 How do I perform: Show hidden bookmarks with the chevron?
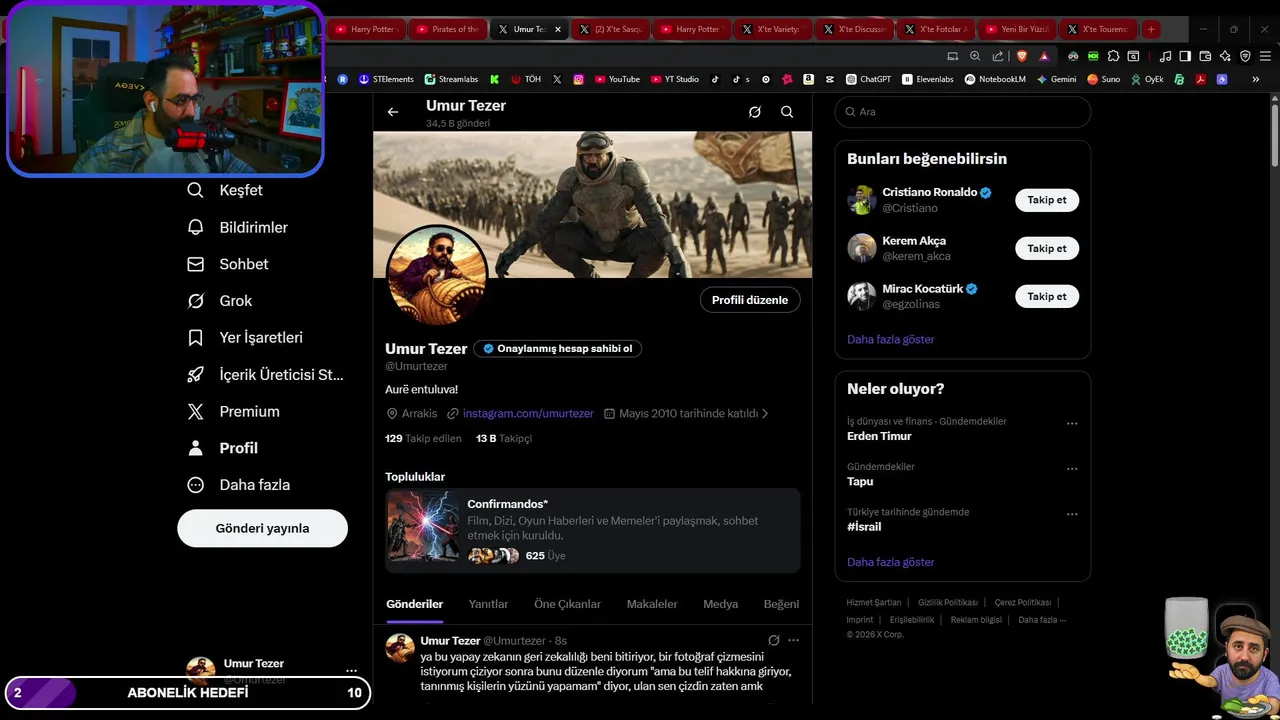point(1255,79)
